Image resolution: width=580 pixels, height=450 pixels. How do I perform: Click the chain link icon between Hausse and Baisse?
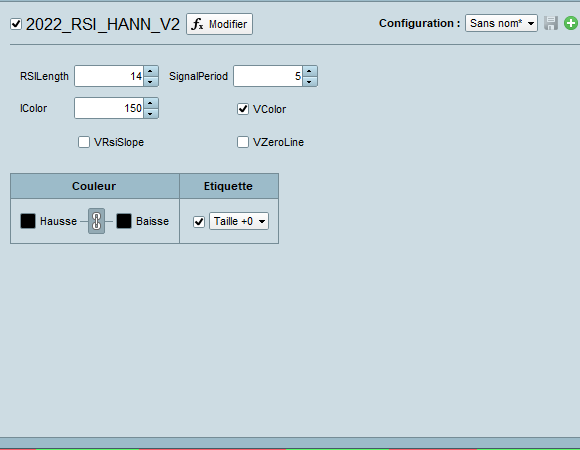tap(97, 221)
